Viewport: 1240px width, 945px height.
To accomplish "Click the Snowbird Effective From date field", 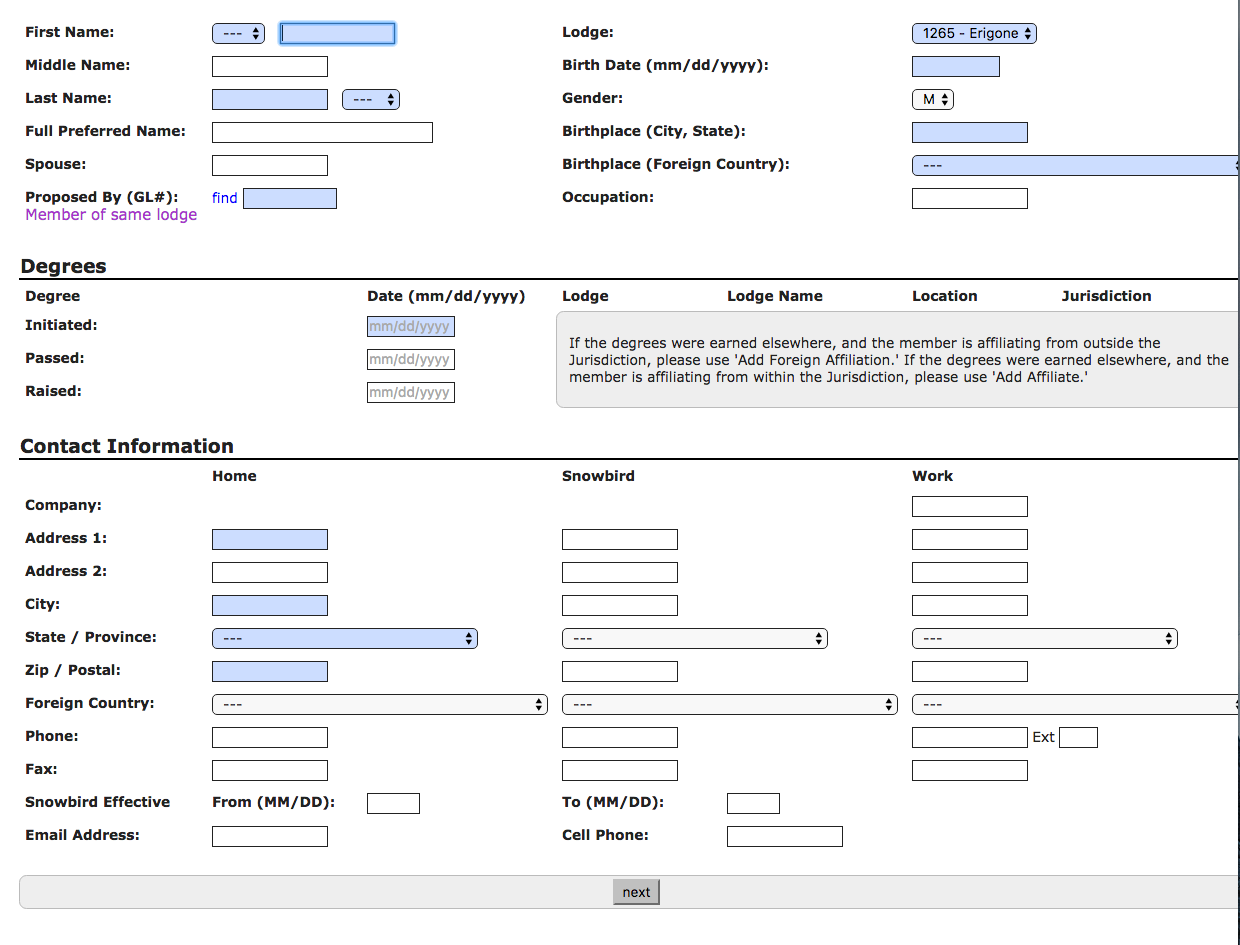I will (x=393, y=803).
